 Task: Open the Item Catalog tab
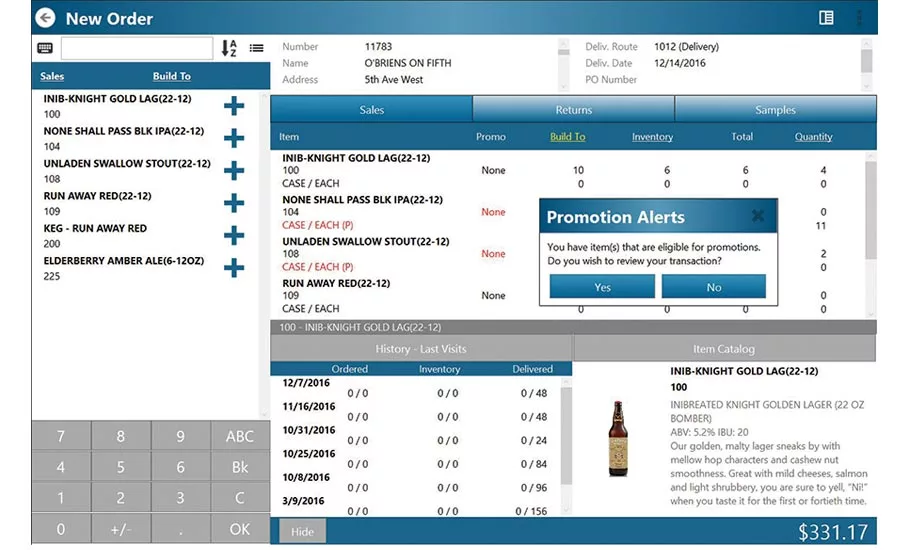(724, 348)
